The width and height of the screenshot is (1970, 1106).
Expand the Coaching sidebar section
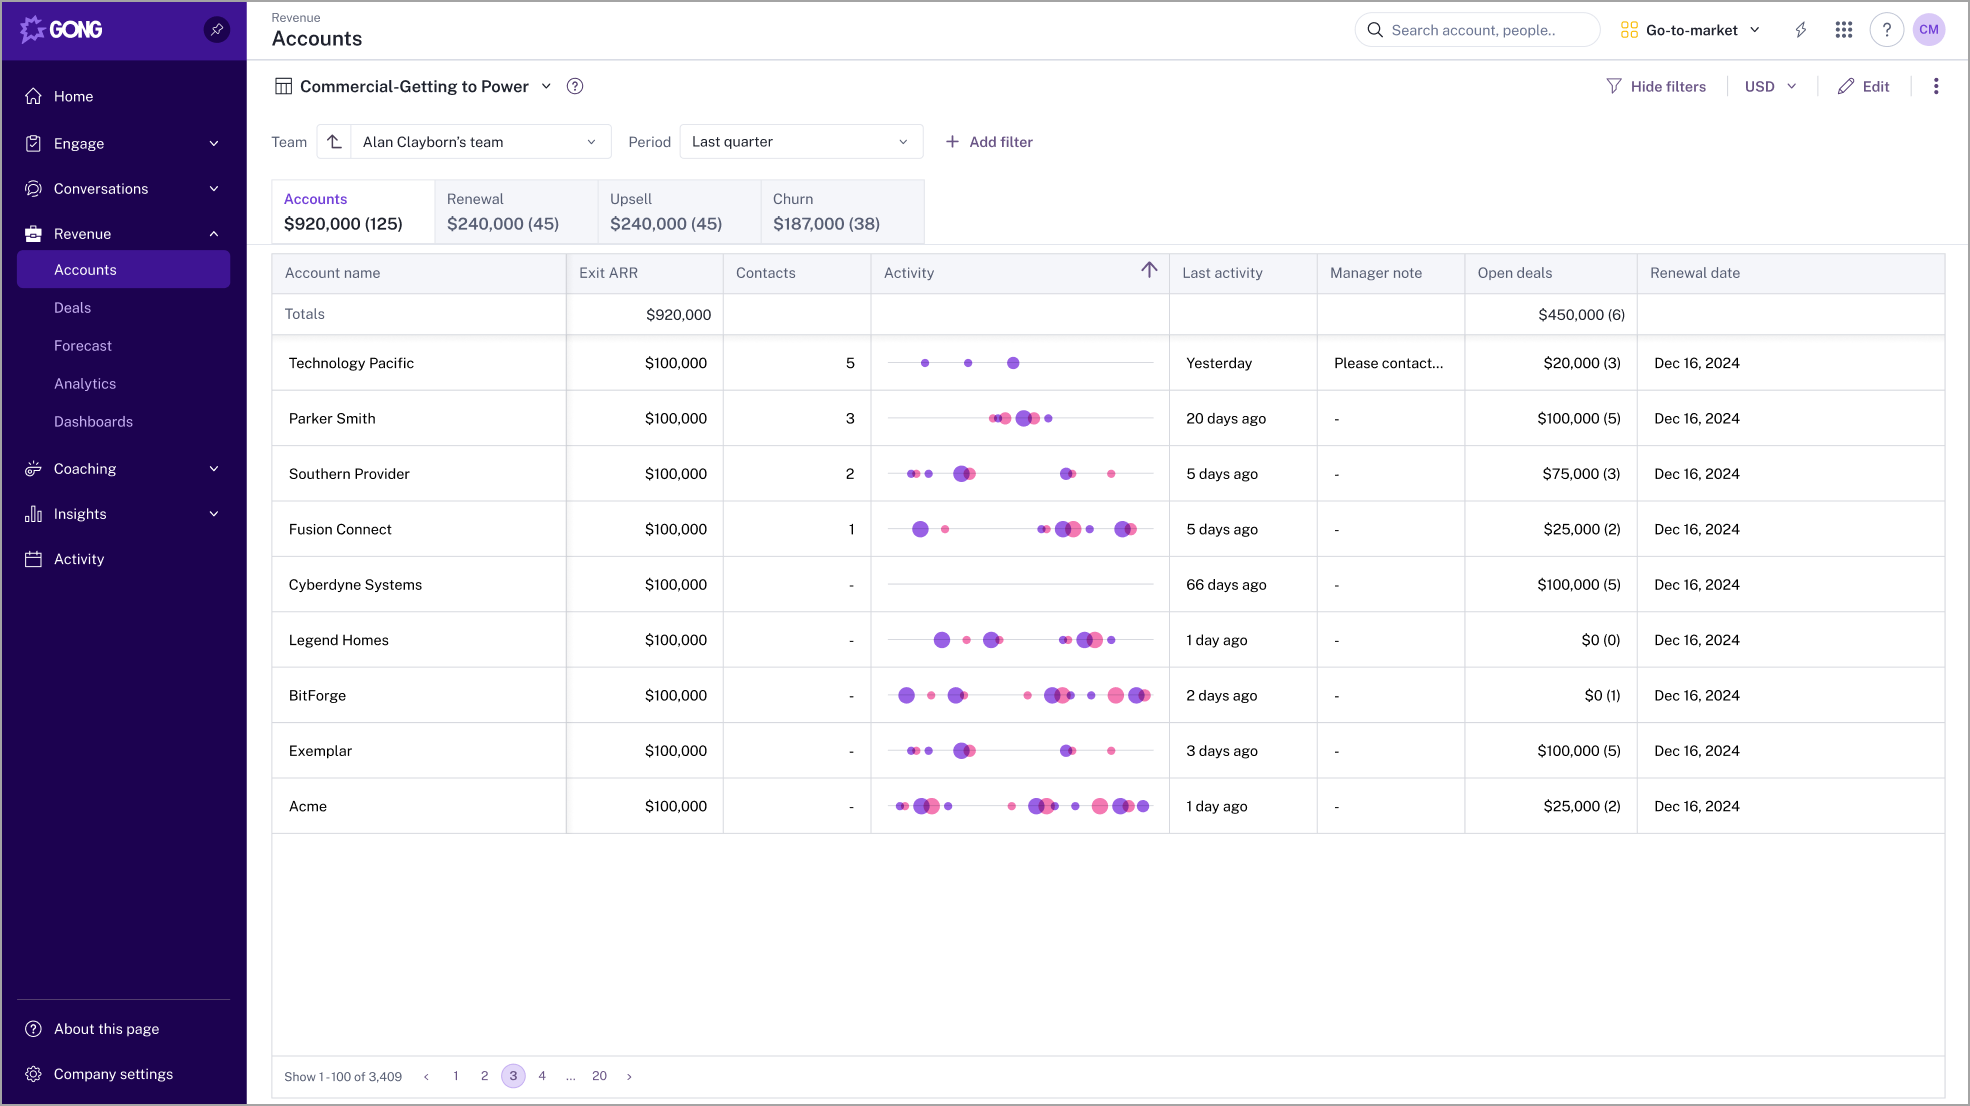pos(214,469)
